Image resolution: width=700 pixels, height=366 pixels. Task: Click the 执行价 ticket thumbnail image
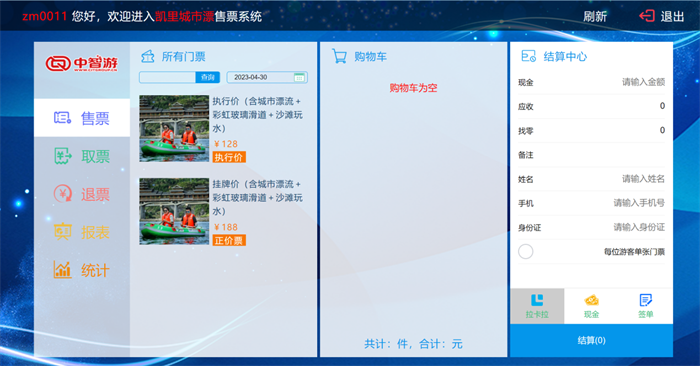174,129
